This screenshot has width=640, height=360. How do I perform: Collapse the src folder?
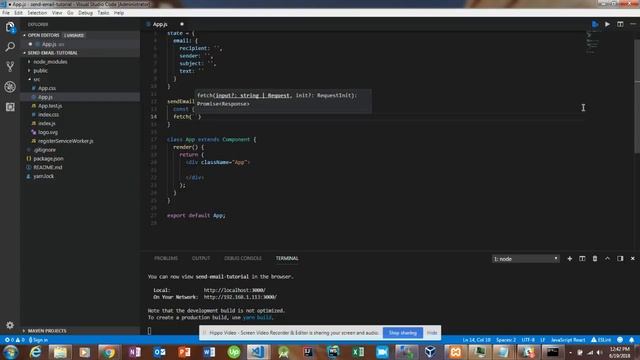click(37, 80)
